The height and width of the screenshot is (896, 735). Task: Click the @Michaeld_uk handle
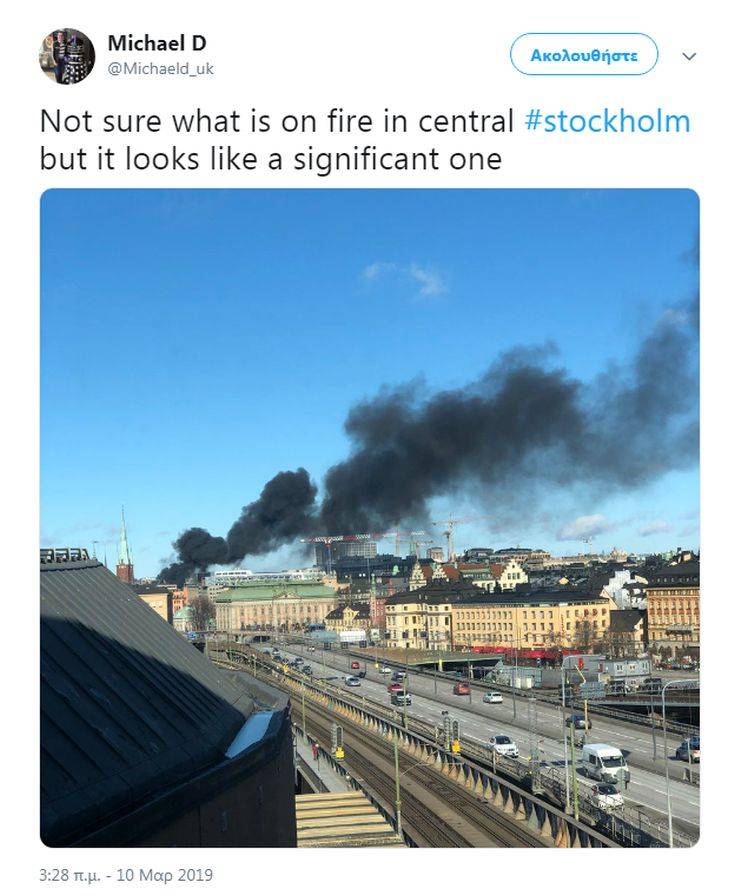click(x=160, y=69)
